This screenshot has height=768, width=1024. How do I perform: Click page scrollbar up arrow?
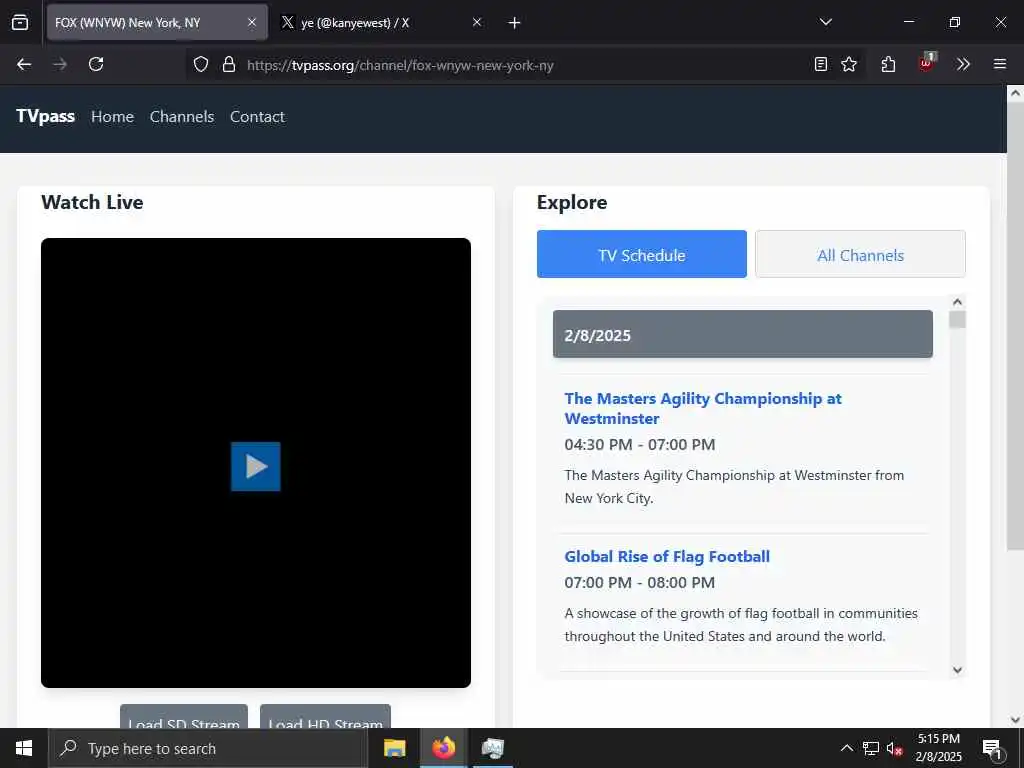click(x=1015, y=93)
